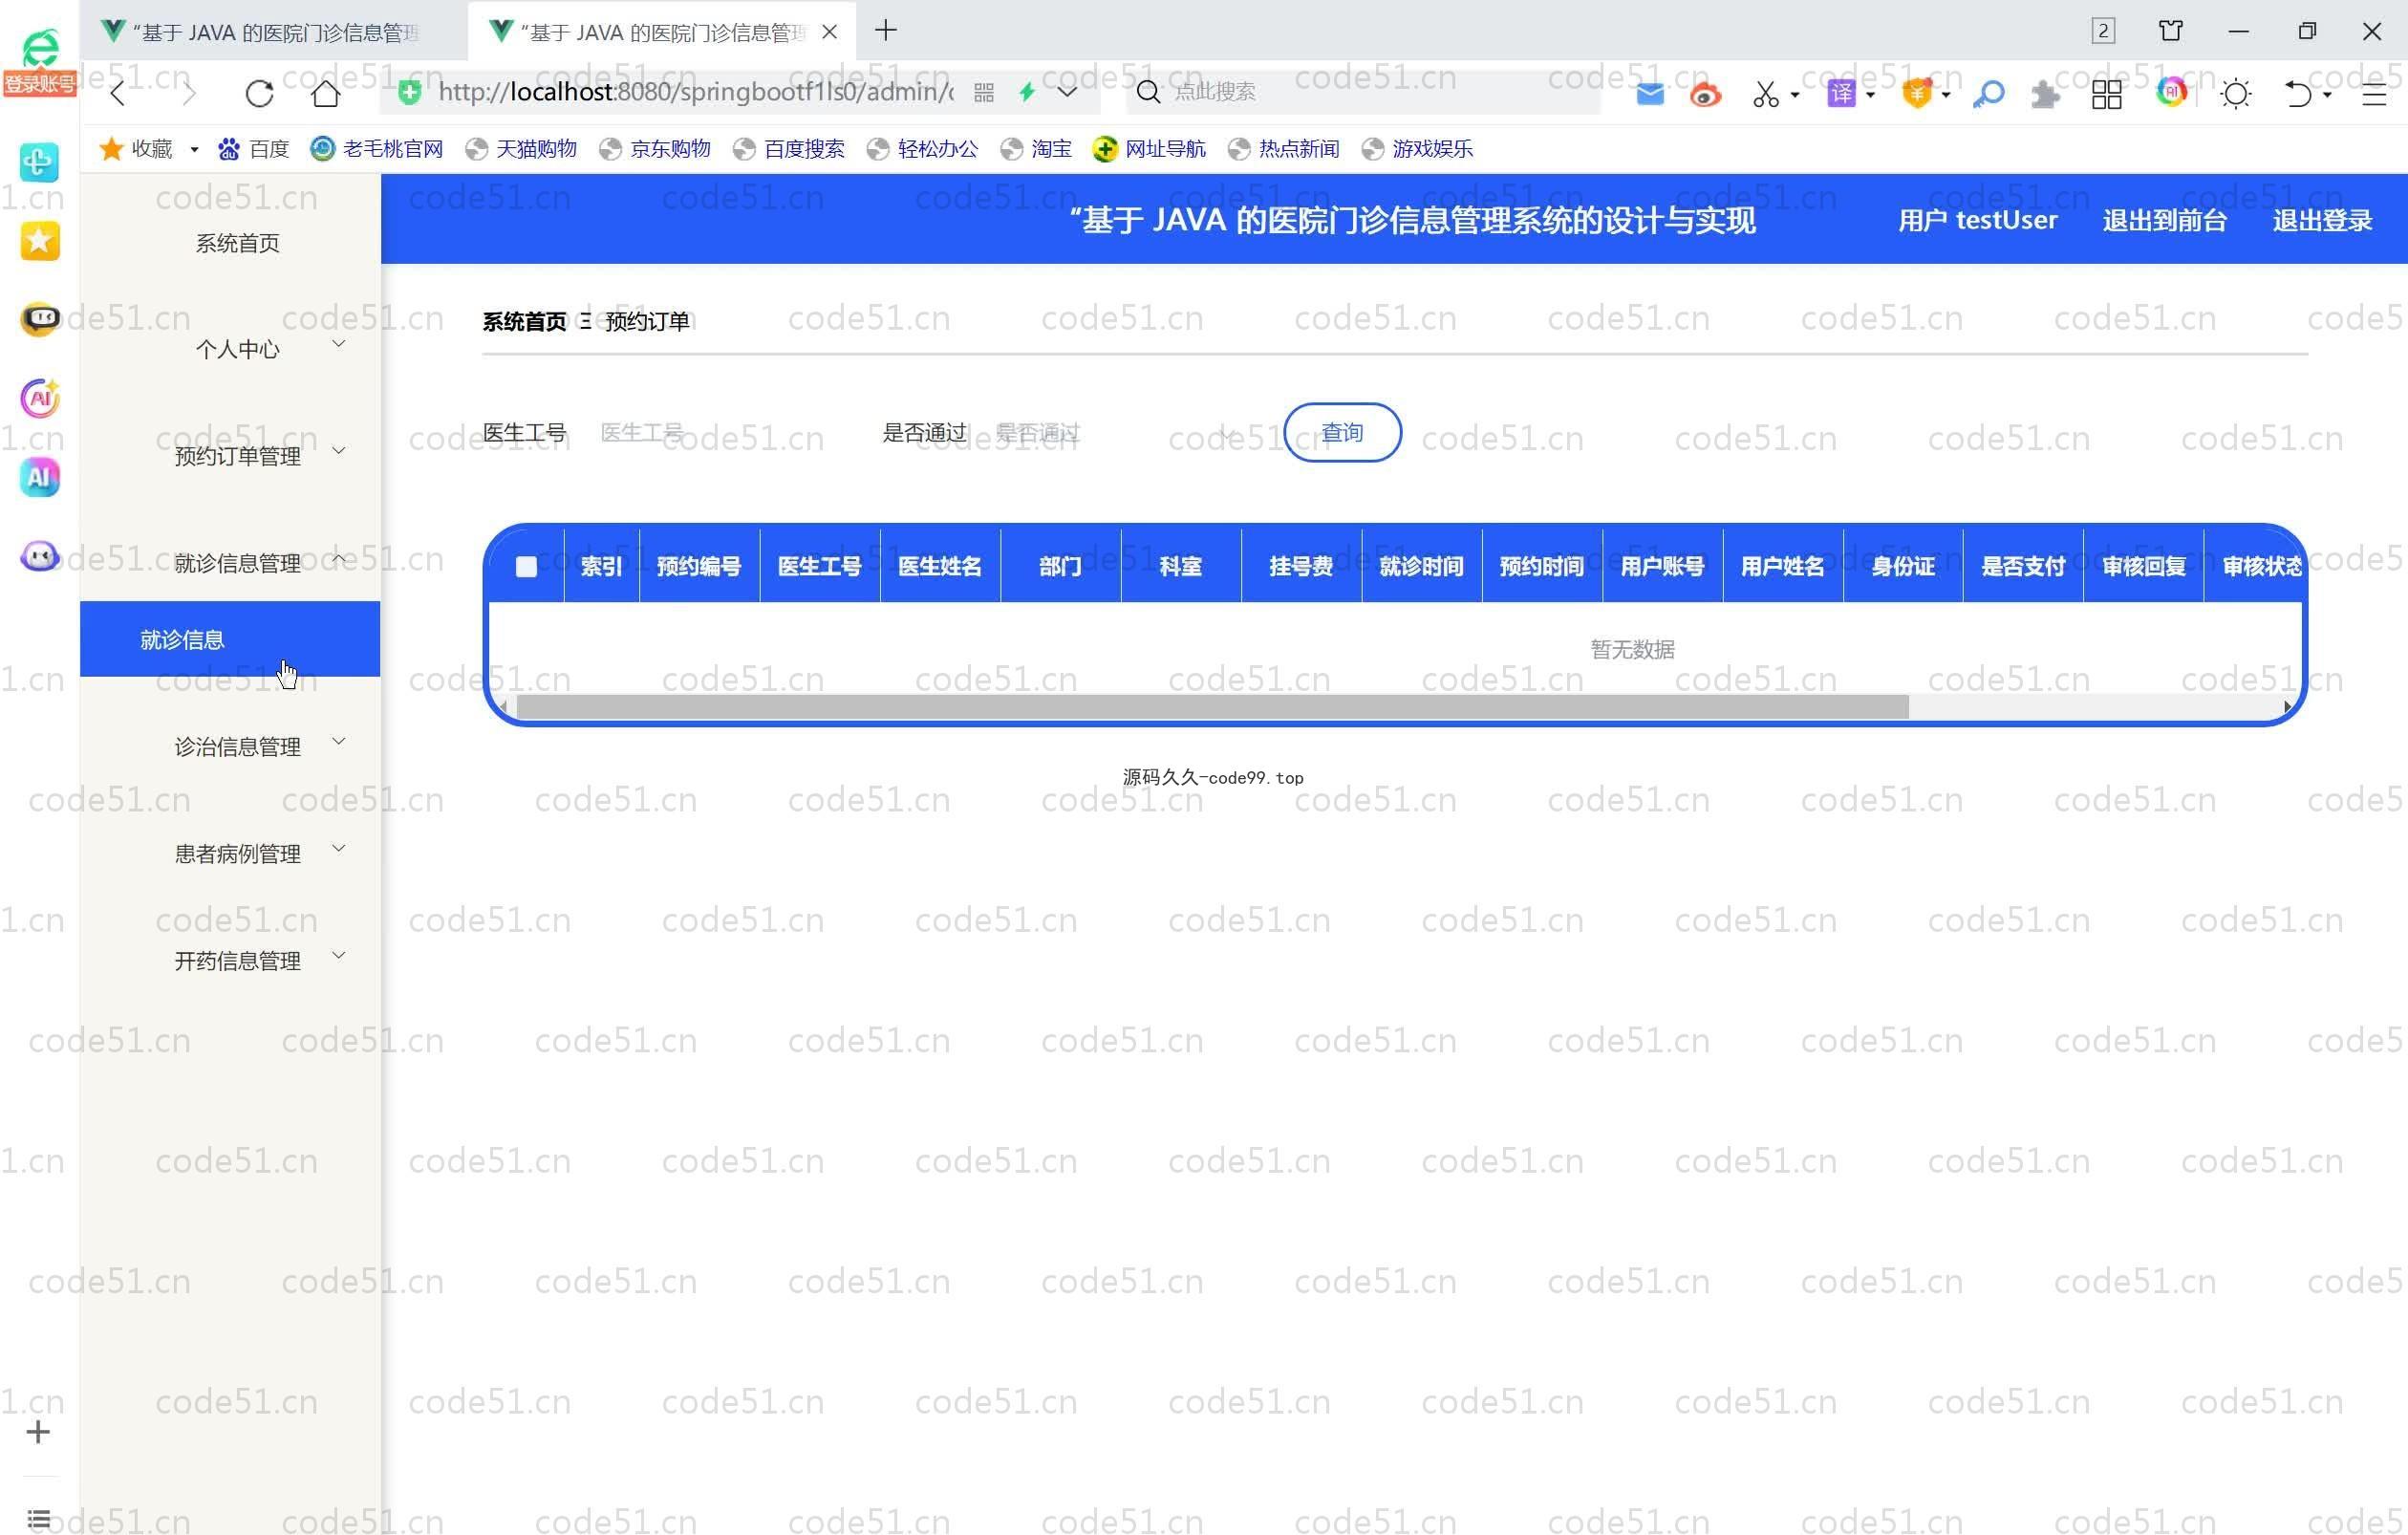Open the QR code icon in address bar
The width and height of the screenshot is (2408, 1535).
click(984, 93)
